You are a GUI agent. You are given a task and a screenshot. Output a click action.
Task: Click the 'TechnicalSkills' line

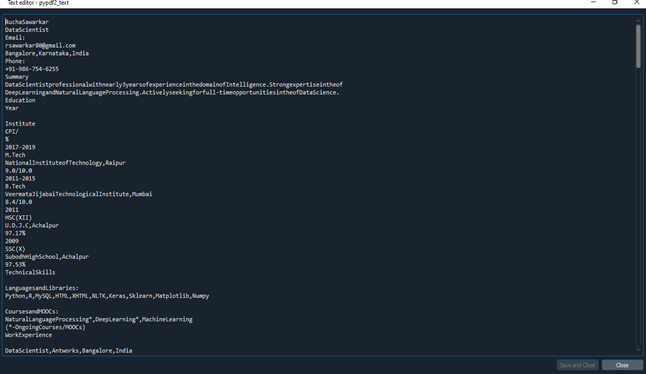coord(30,272)
